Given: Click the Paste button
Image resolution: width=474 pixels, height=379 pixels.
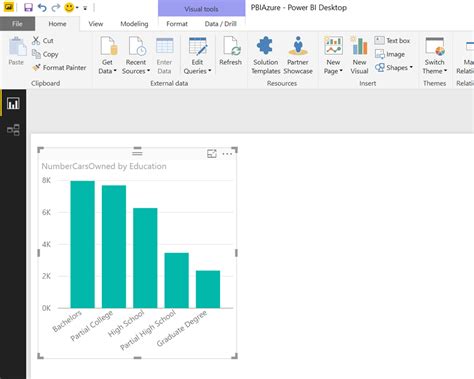Looking at the screenshot, I should [x=16, y=51].
